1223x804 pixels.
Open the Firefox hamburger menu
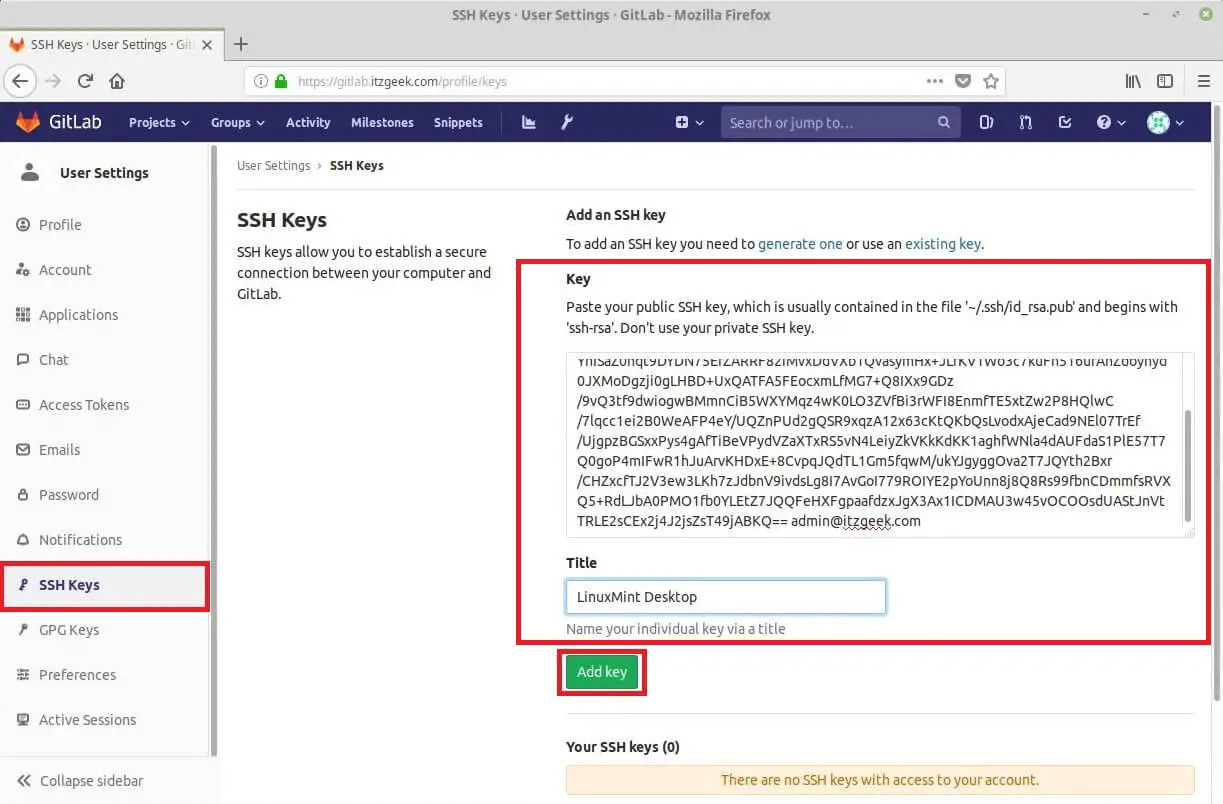(1204, 81)
